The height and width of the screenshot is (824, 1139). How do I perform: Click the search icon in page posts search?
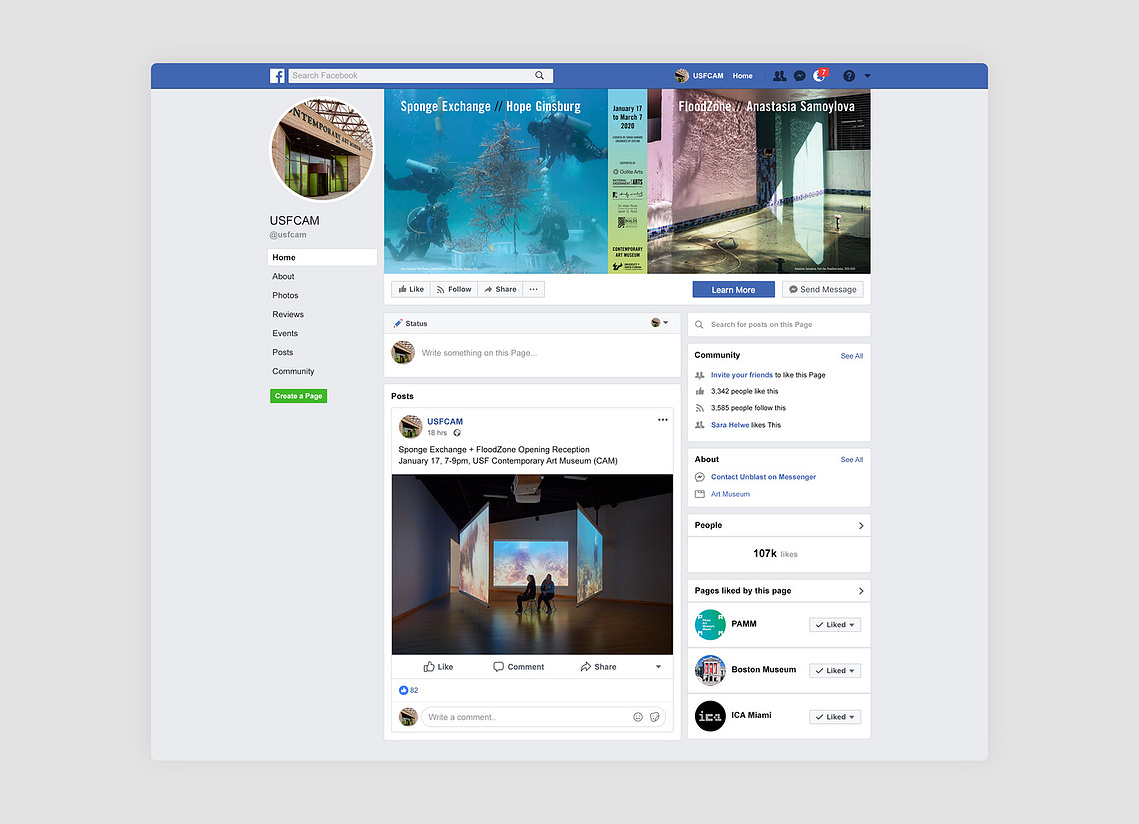[699, 325]
